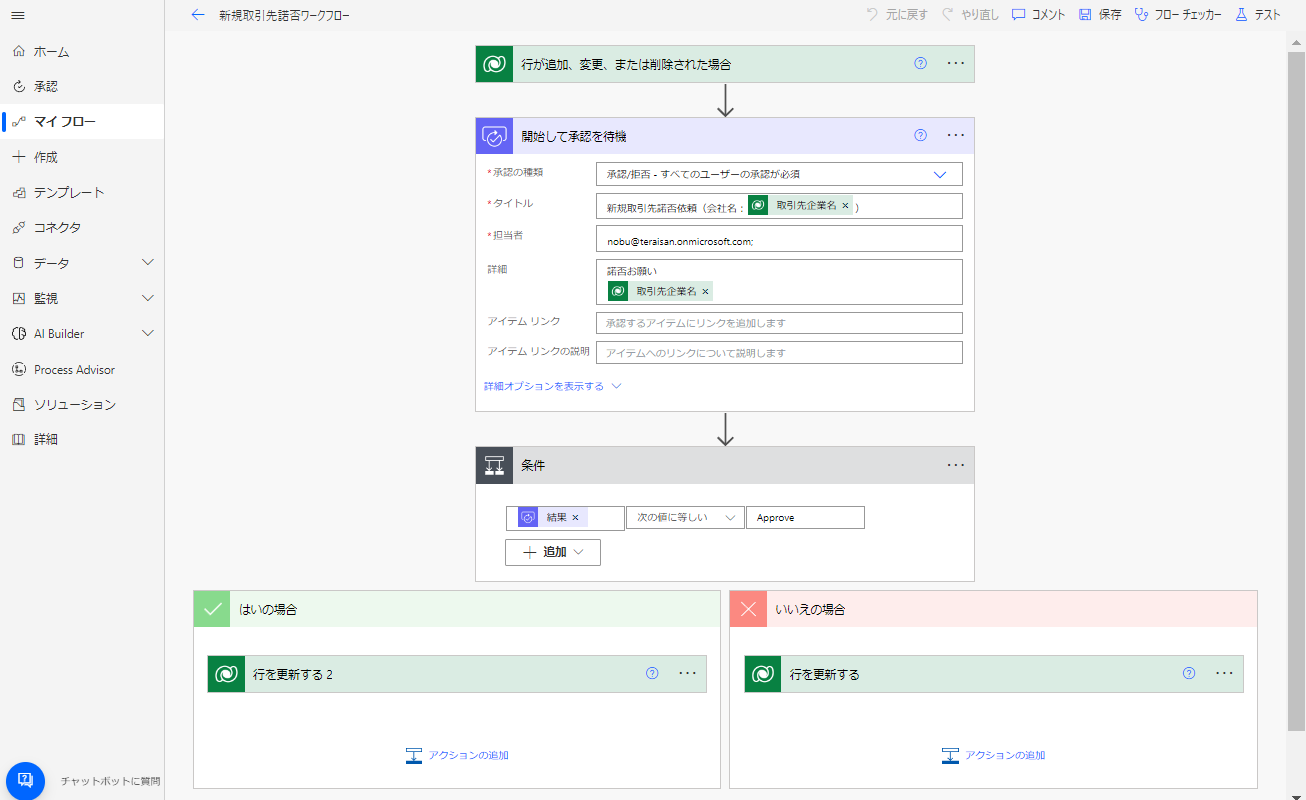Click the テスト flask icon
Image resolution: width=1306 pixels, height=800 pixels.
(1241, 15)
